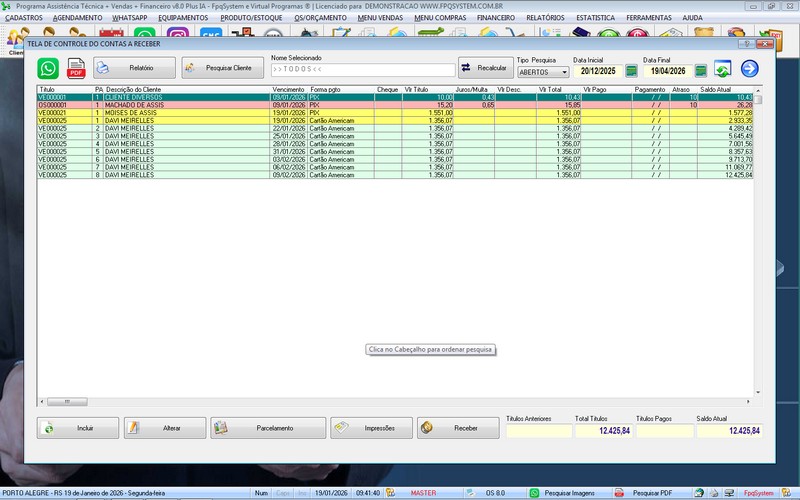
Task: Click the blue arrow exit icon
Action: (x=749, y=69)
